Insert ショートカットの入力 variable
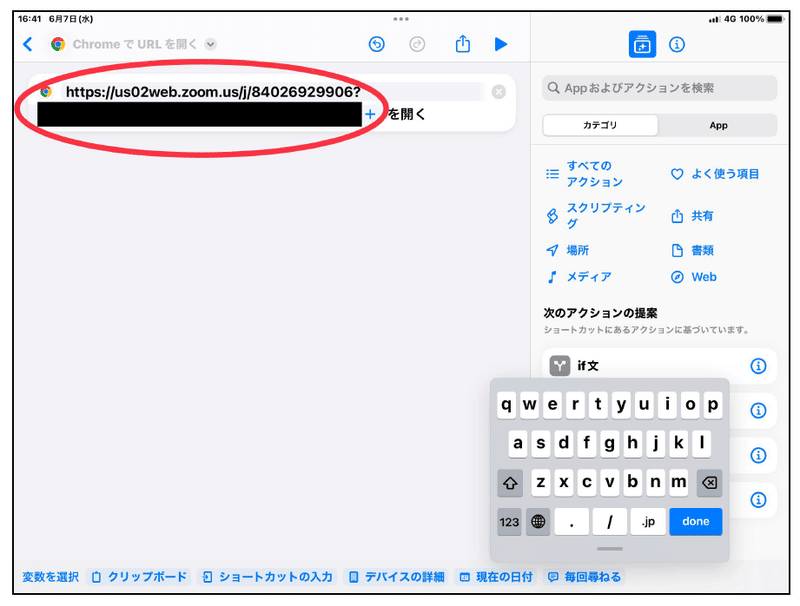 [267, 577]
